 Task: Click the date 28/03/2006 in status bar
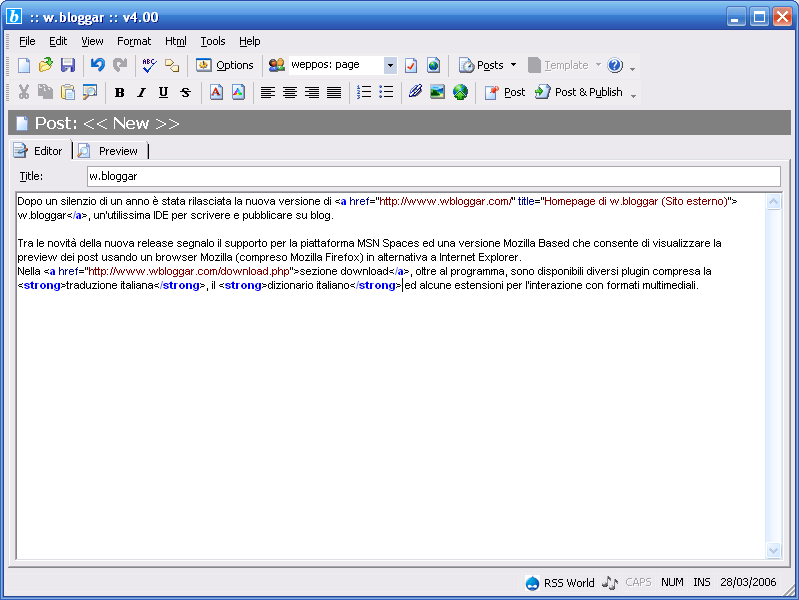tap(748, 582)
